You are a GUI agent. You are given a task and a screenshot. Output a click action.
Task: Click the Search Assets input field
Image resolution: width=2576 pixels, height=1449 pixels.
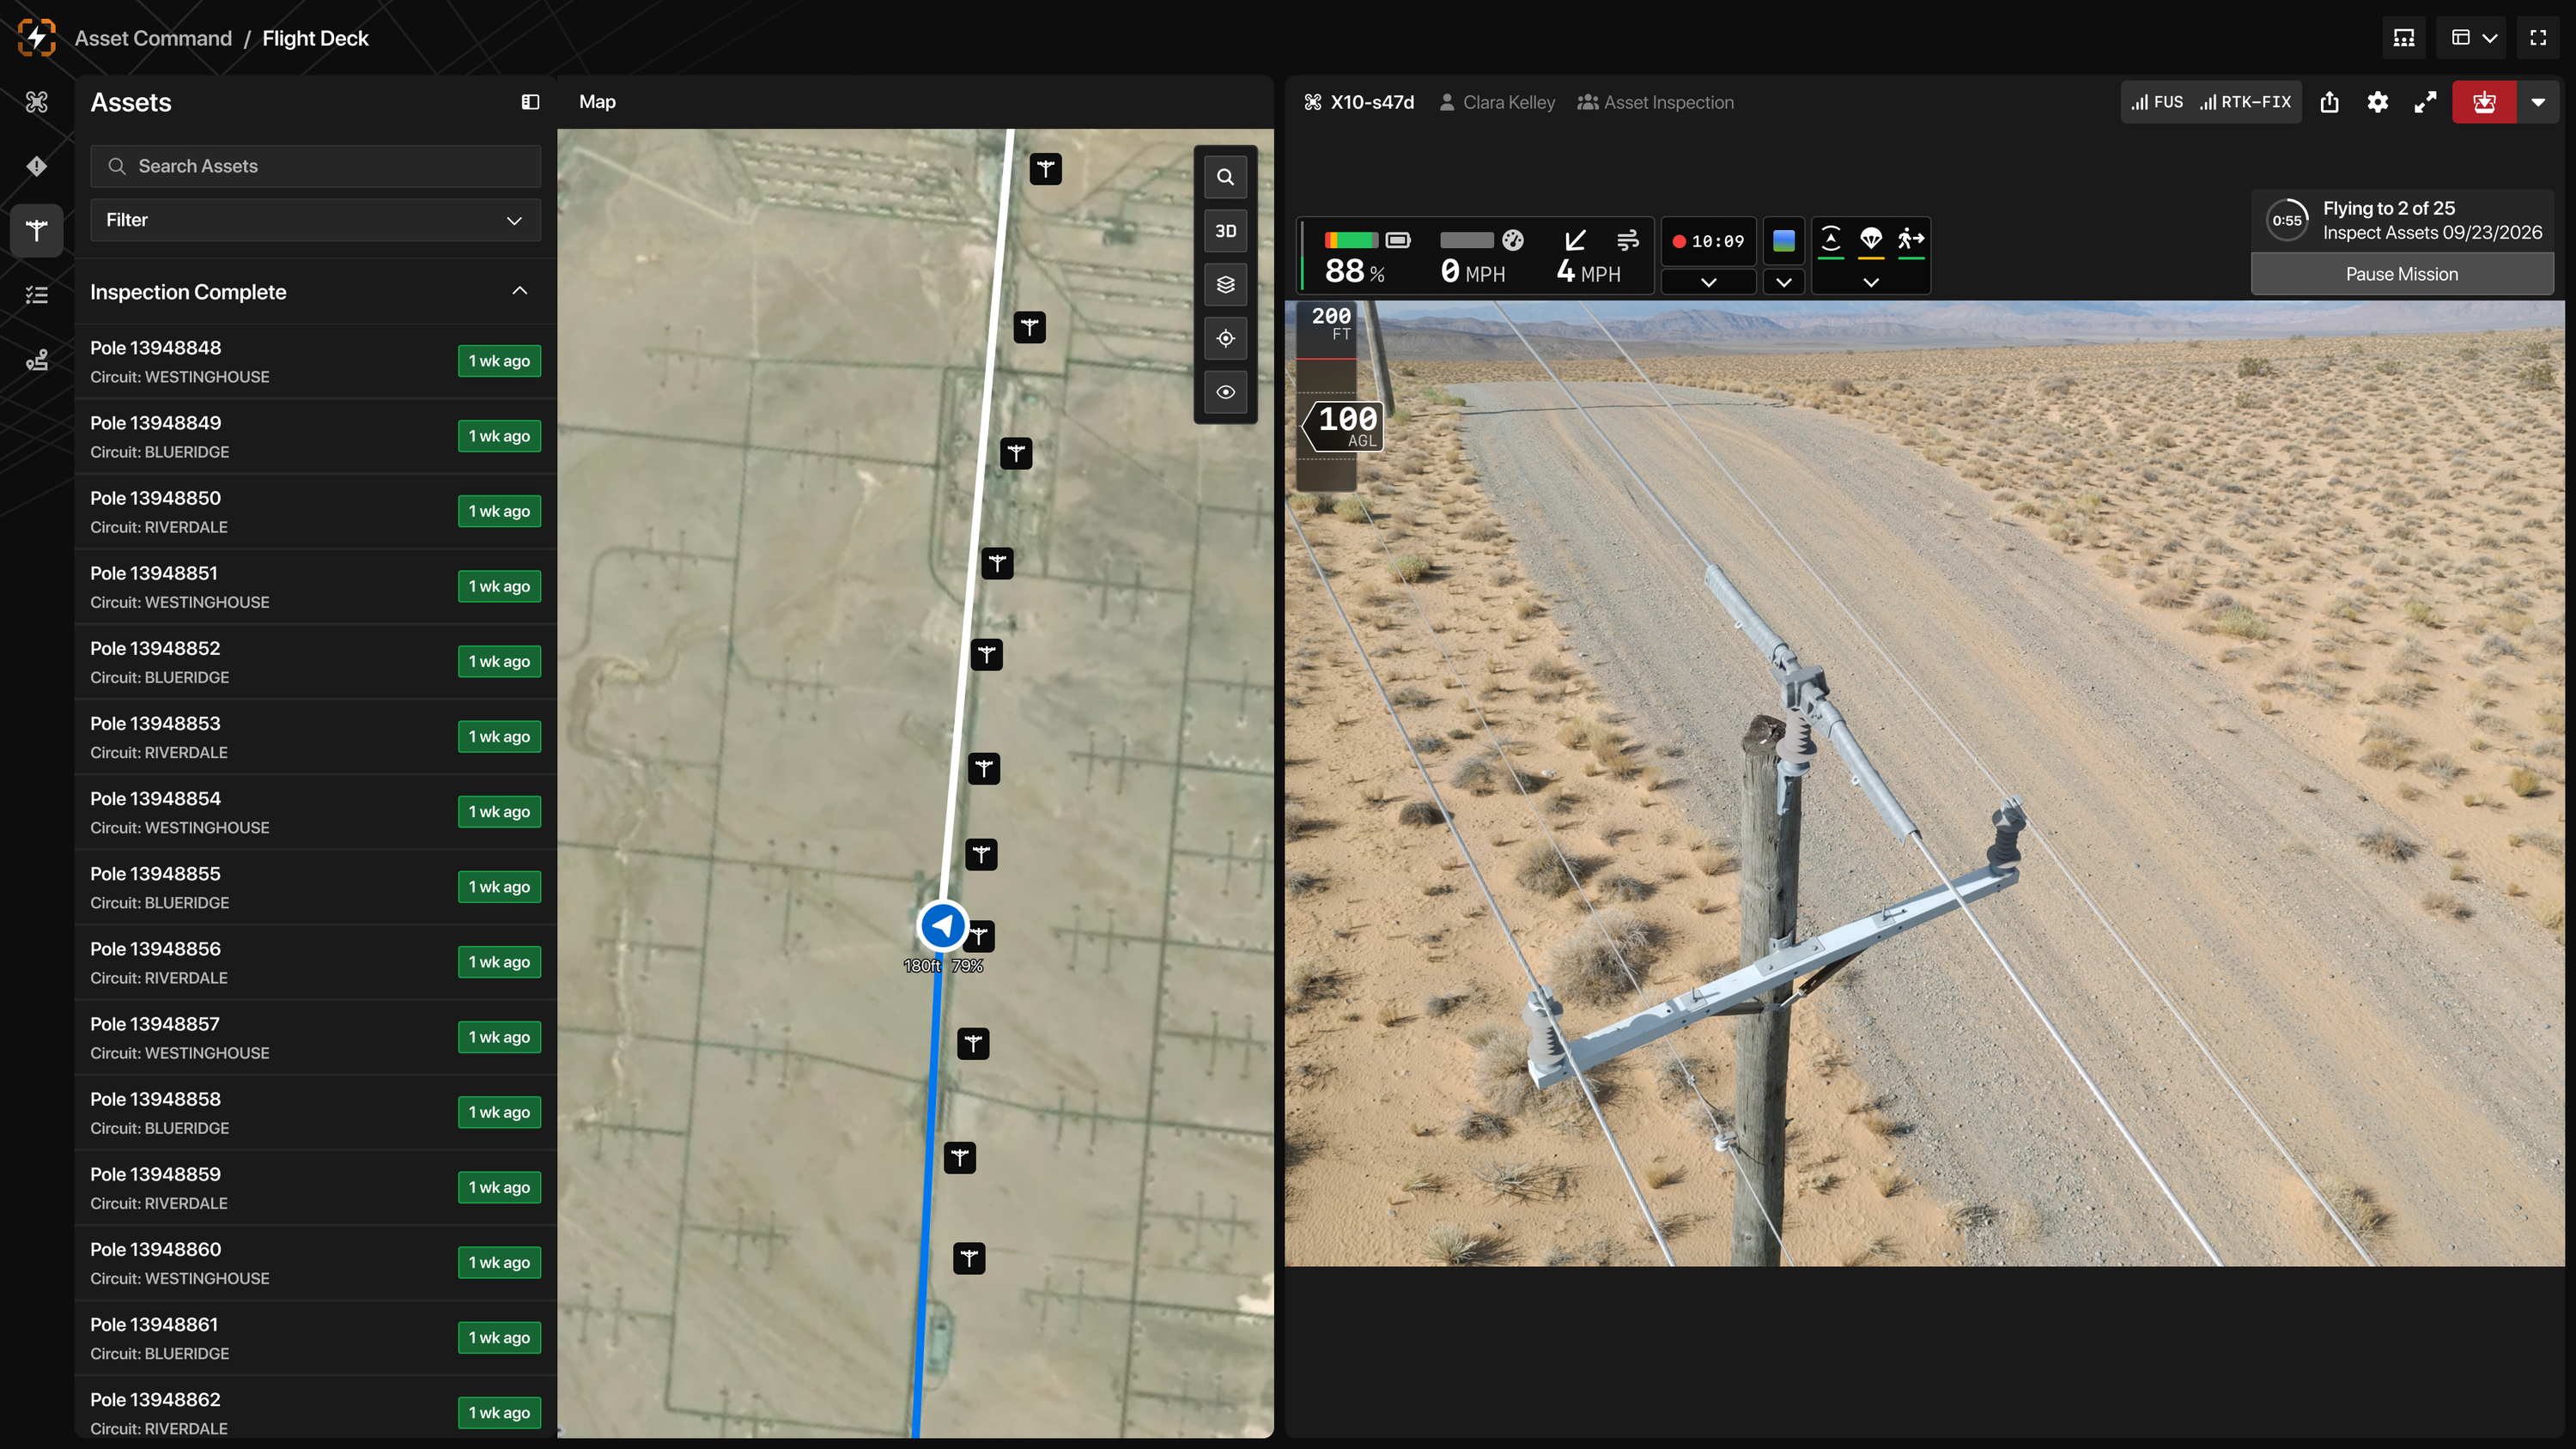click(315, 166)
